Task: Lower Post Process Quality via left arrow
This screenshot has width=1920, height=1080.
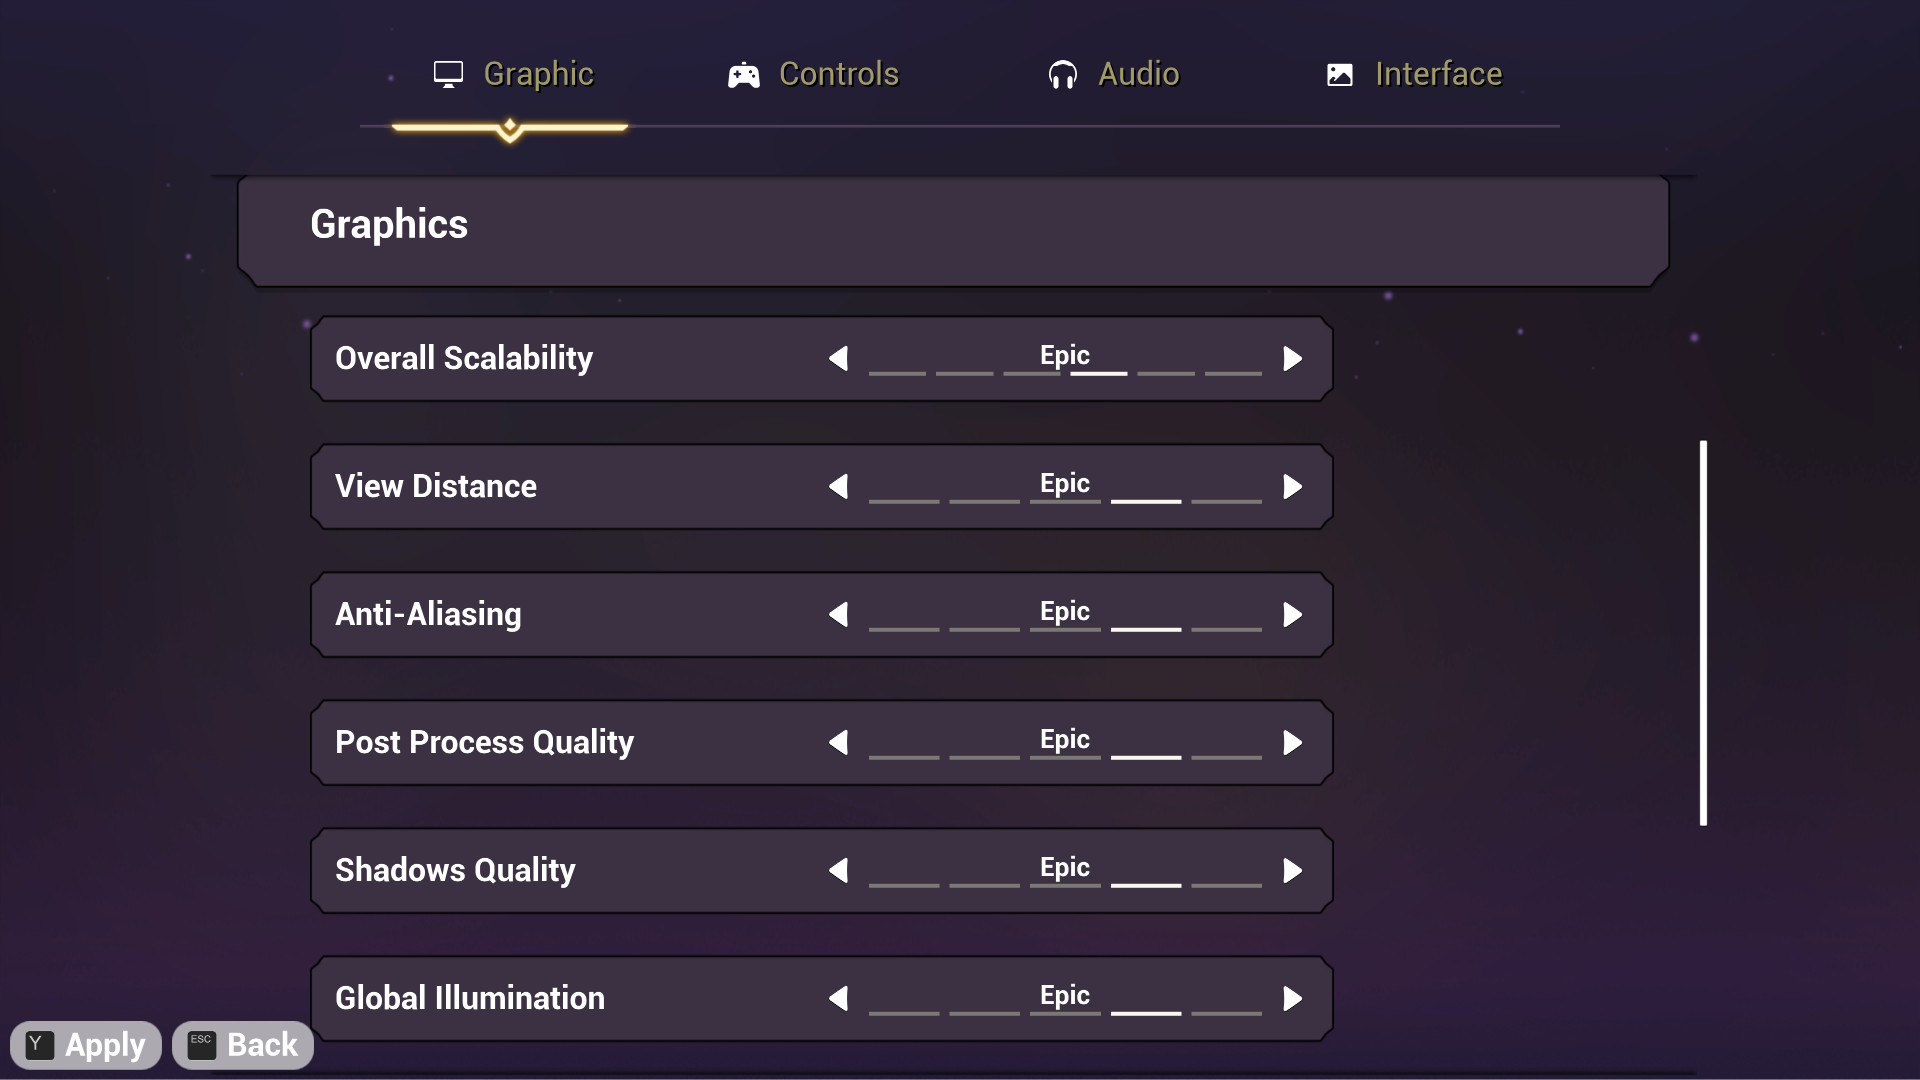Action: click(x=838, y=742)
